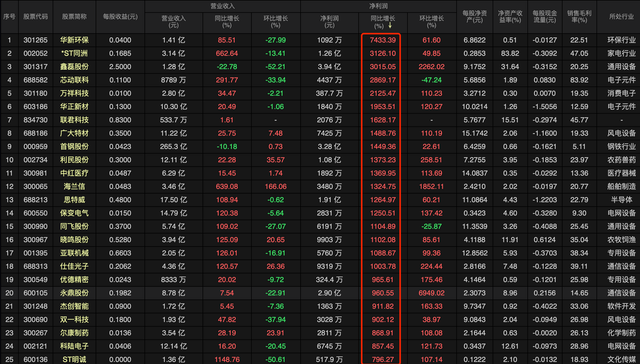Sort by the 营业收入(元) sub-column header
The width and height of the screenshot is (640, 364).
(x=173, y=22)
